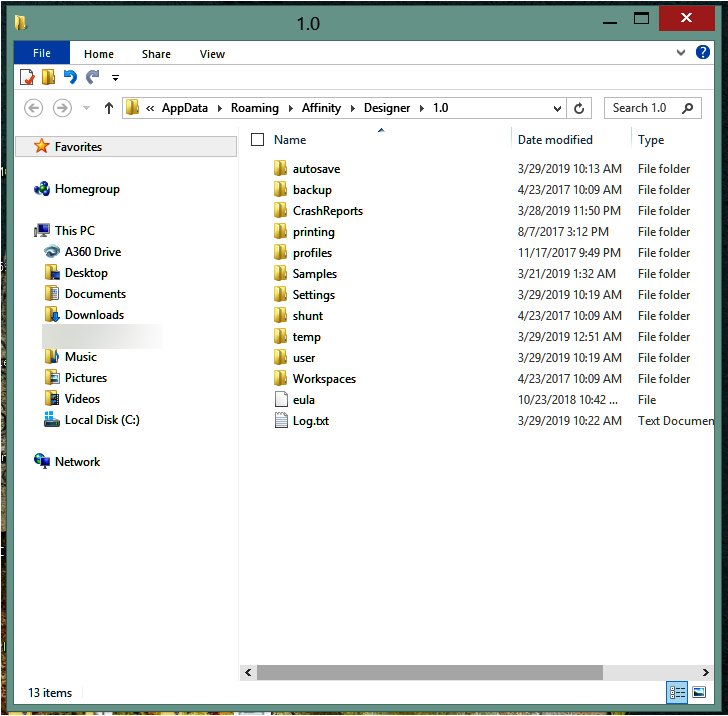This screenshot has height=716, width=728.
Task: Expand the Designer breadcrumb arrow
Action: (x=422, y=109)
